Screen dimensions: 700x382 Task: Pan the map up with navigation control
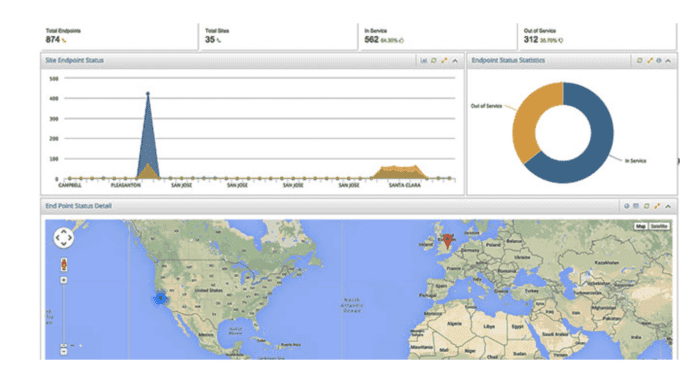64,232
